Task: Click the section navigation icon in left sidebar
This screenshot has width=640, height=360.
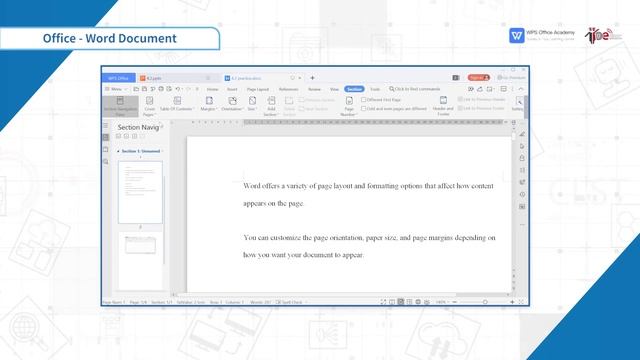Action: pyautogui.click(x=106, y=138)
